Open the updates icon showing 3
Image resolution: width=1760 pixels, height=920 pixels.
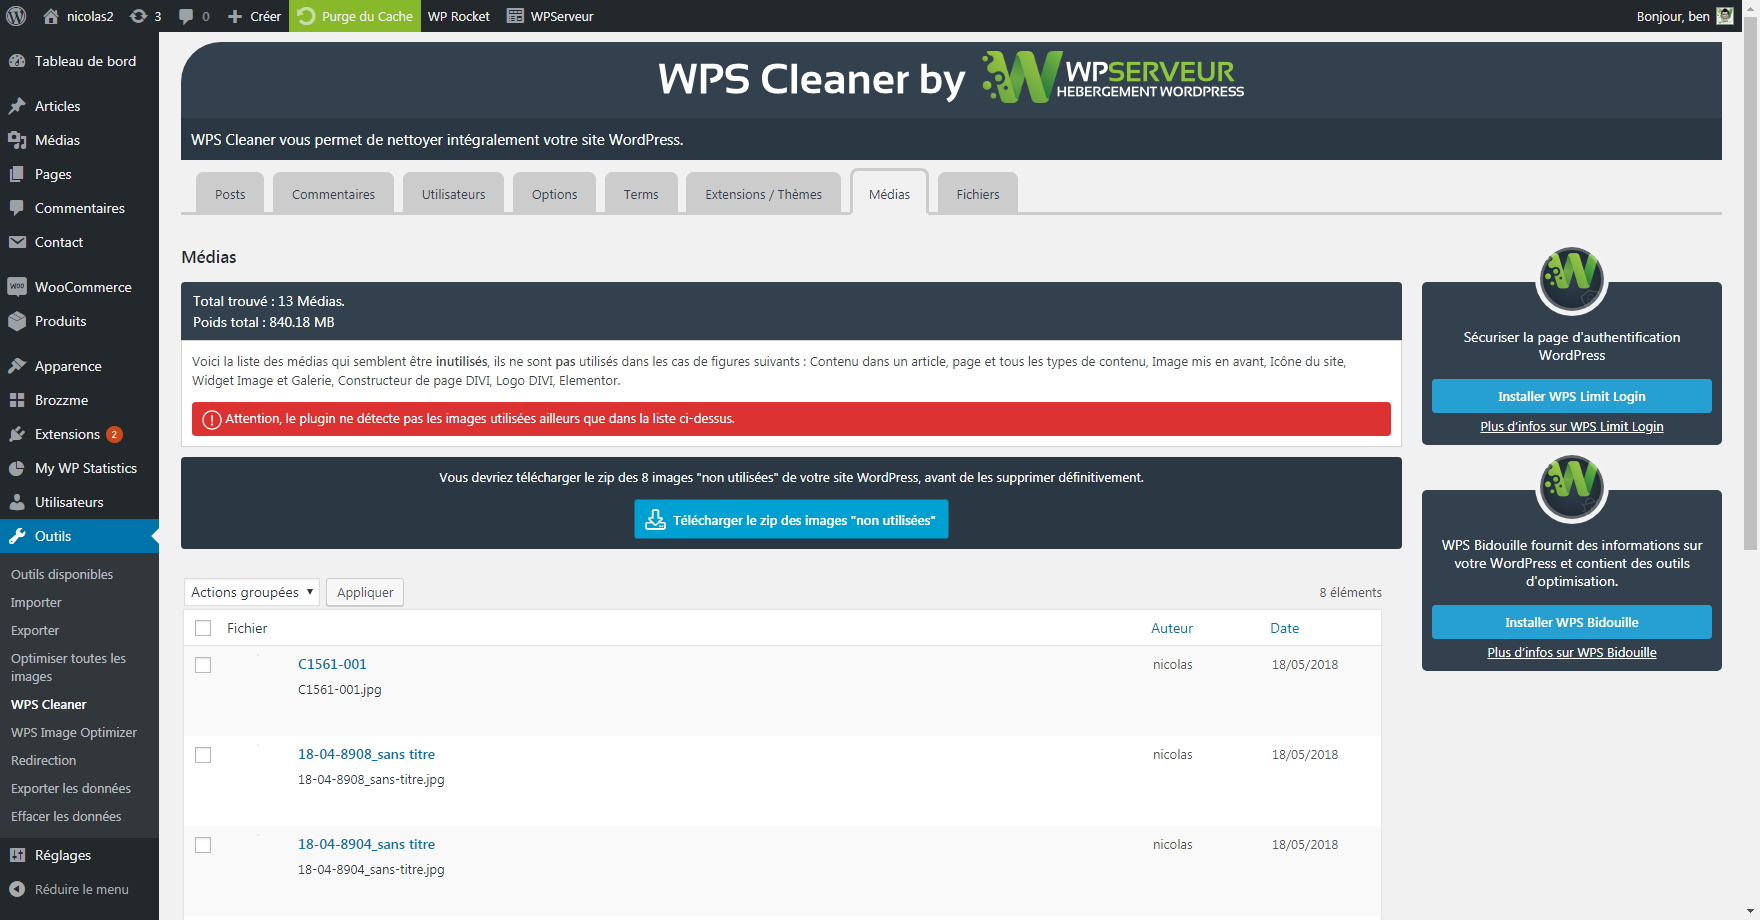pos(139,16)
